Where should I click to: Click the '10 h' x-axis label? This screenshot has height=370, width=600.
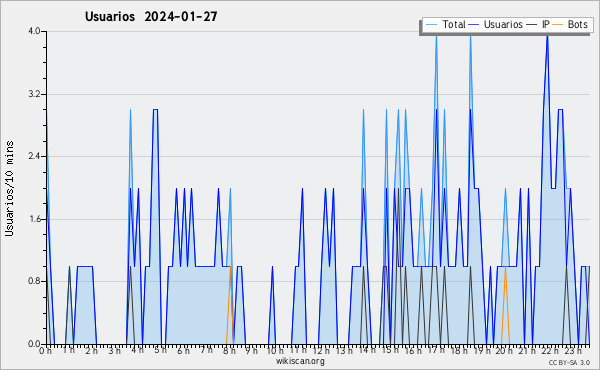(275, 351)
